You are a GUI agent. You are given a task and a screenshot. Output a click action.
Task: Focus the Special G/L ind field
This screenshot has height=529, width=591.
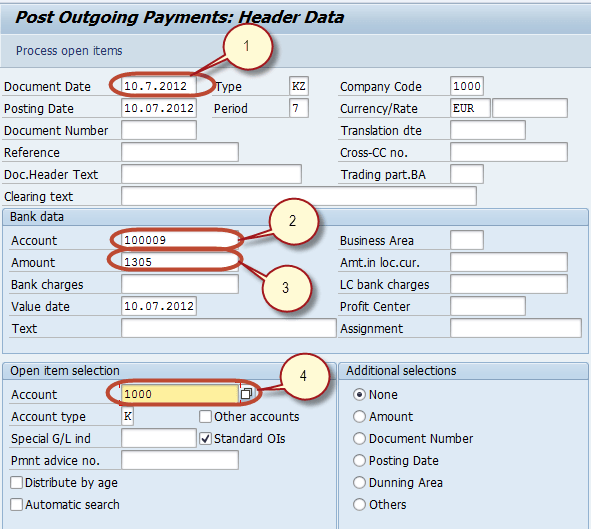(x=159, y=438)
